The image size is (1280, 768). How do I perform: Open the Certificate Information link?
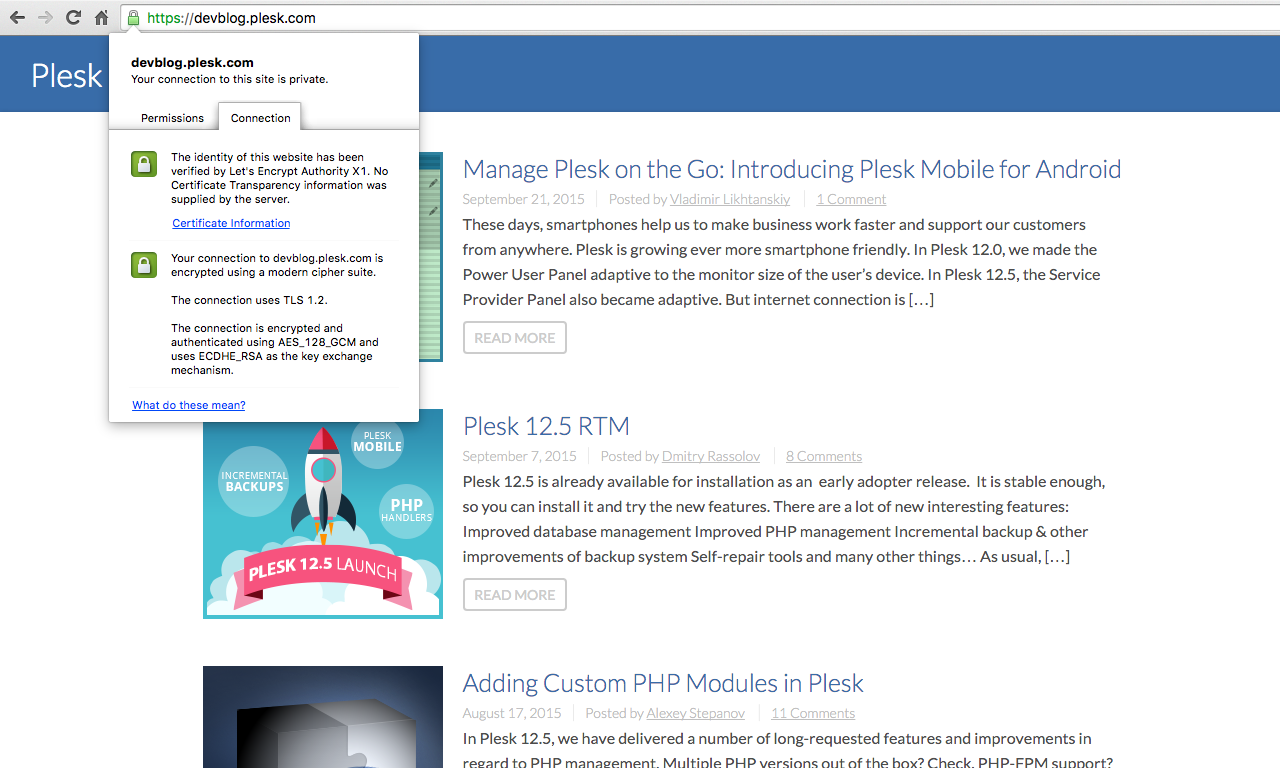coord(231,223)
